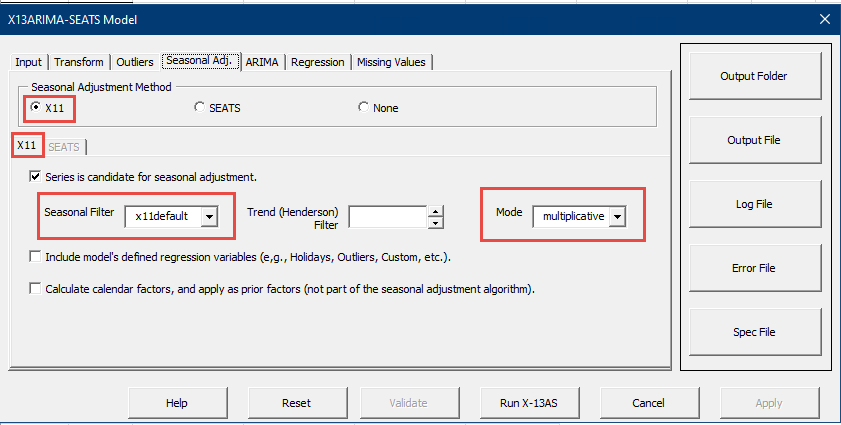Open the Seasonal Filter dropdown arrow
Screen dimensions: 841x425
210,217
